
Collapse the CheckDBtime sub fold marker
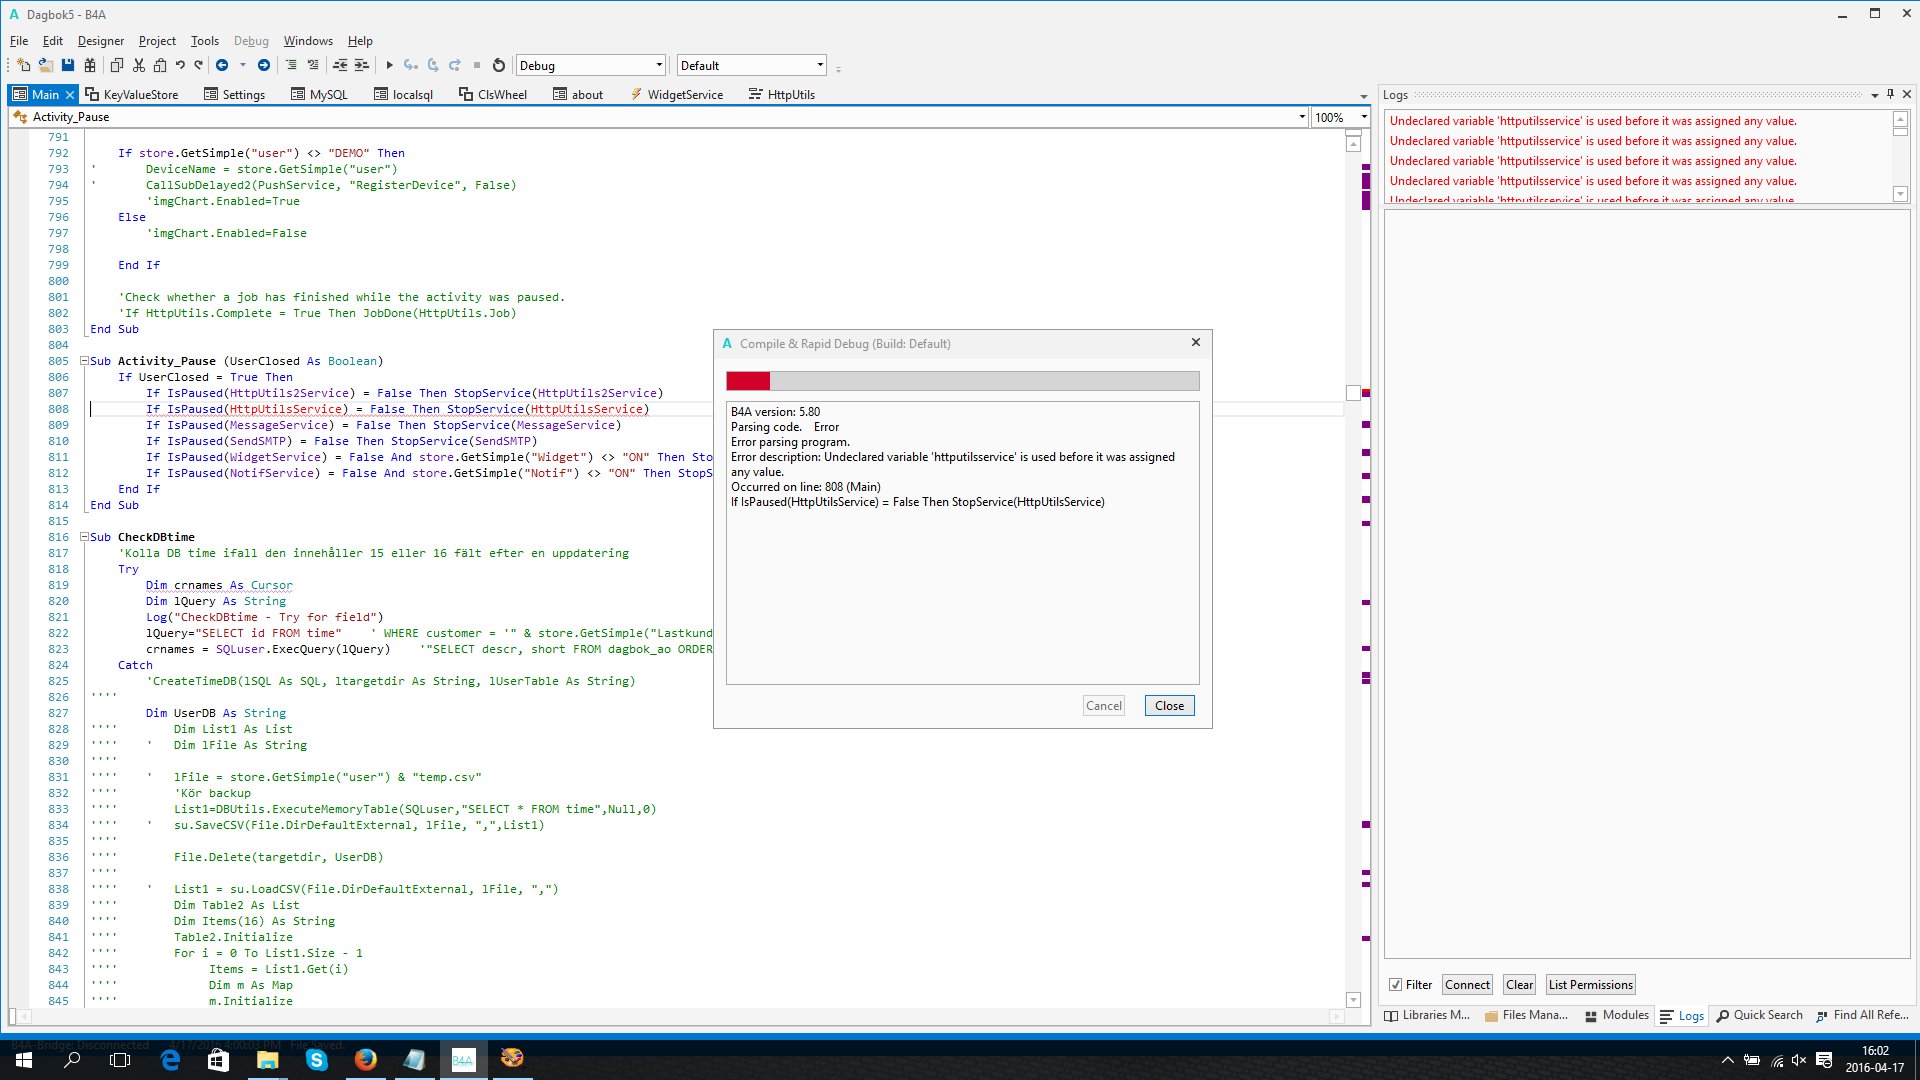coord(85,537)
